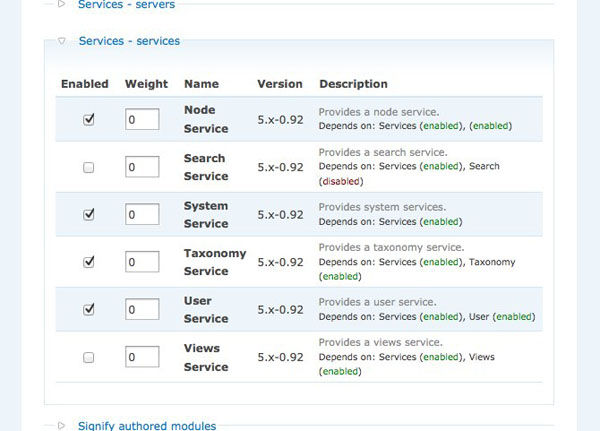Enable the Search Service checkbox
The width and height of the screenshot is (600, 431).
pos(89,167)
